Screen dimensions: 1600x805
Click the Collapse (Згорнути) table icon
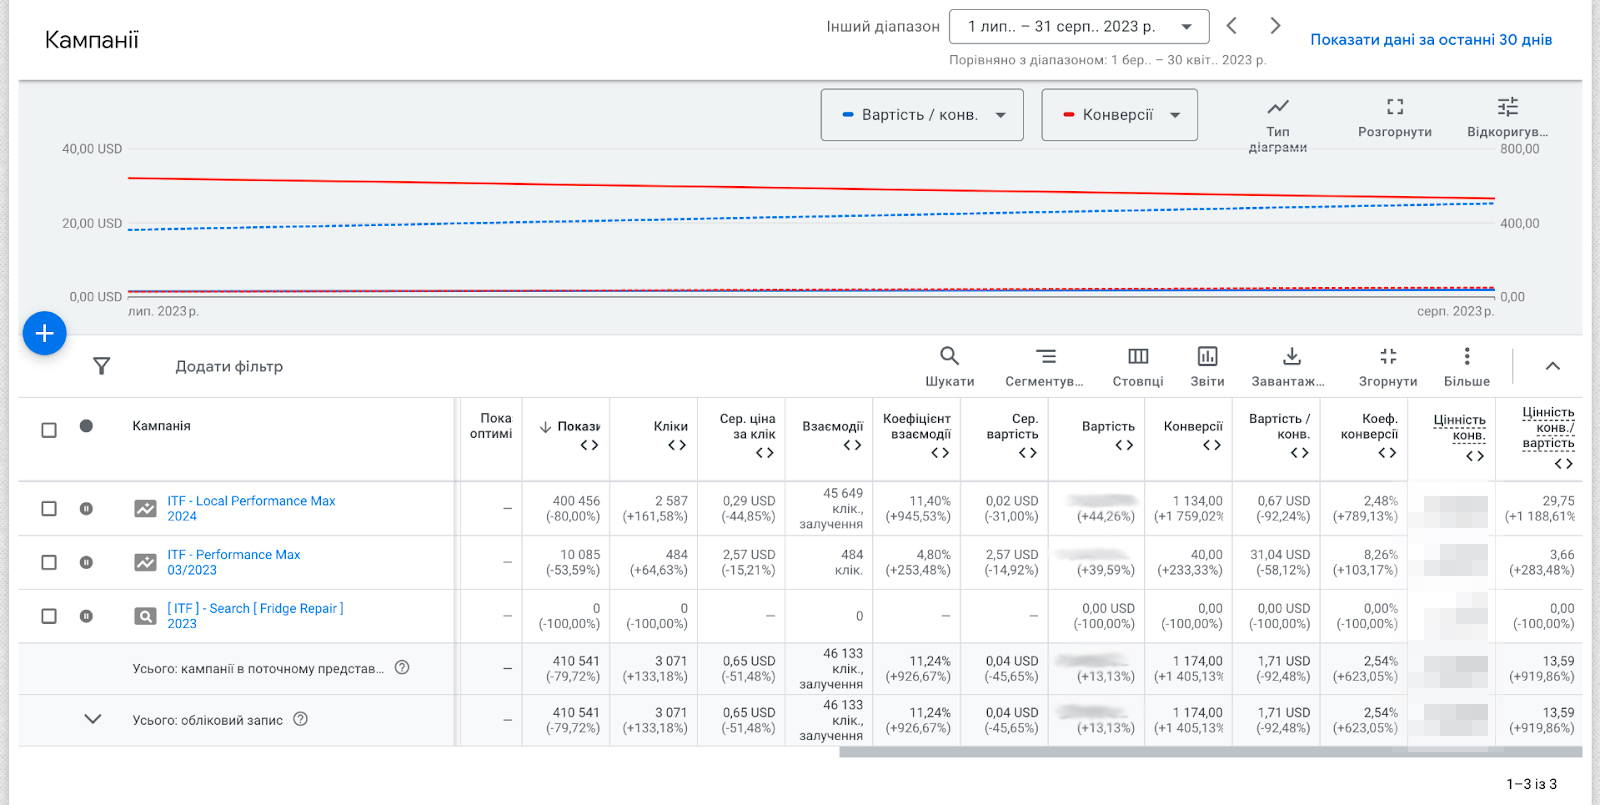coord(1388,357)
